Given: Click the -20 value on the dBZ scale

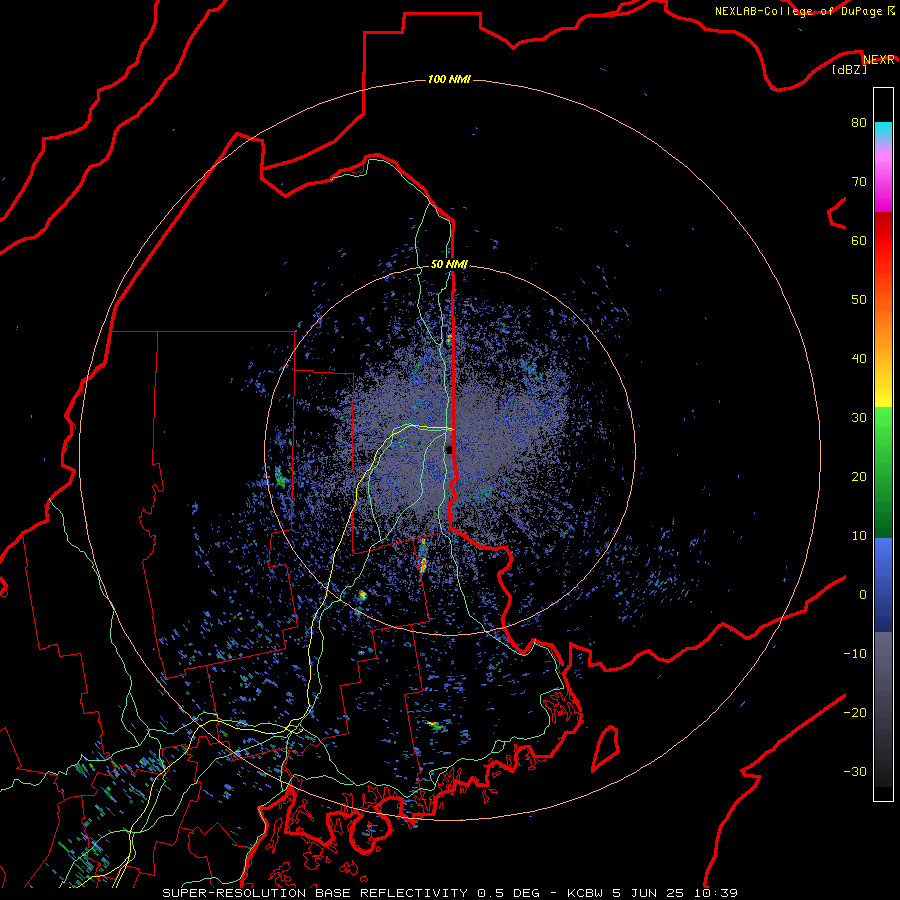Looking at the screenshot, I should point(855,713).
